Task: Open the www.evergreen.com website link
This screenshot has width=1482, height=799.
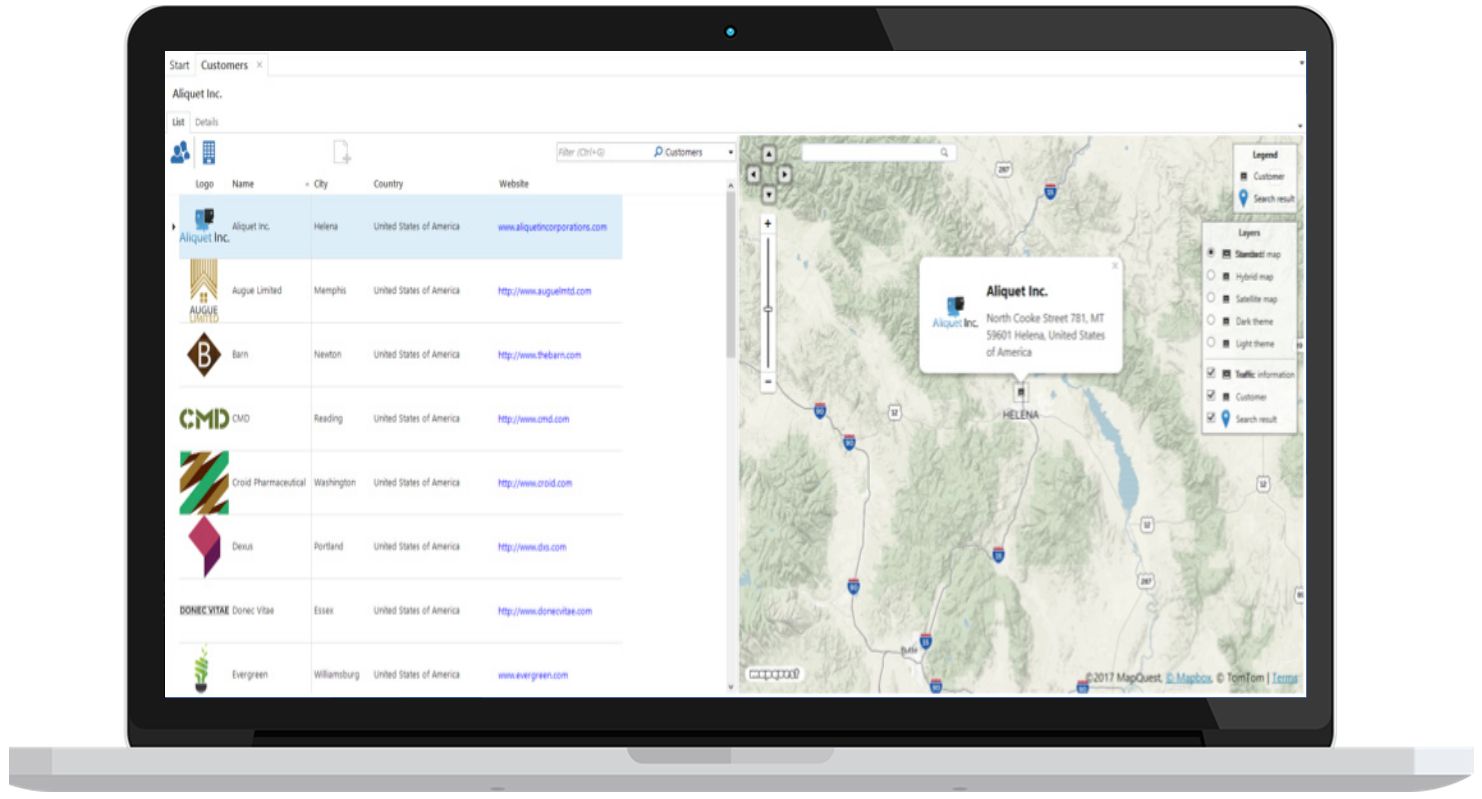Action: click(533, 675)
